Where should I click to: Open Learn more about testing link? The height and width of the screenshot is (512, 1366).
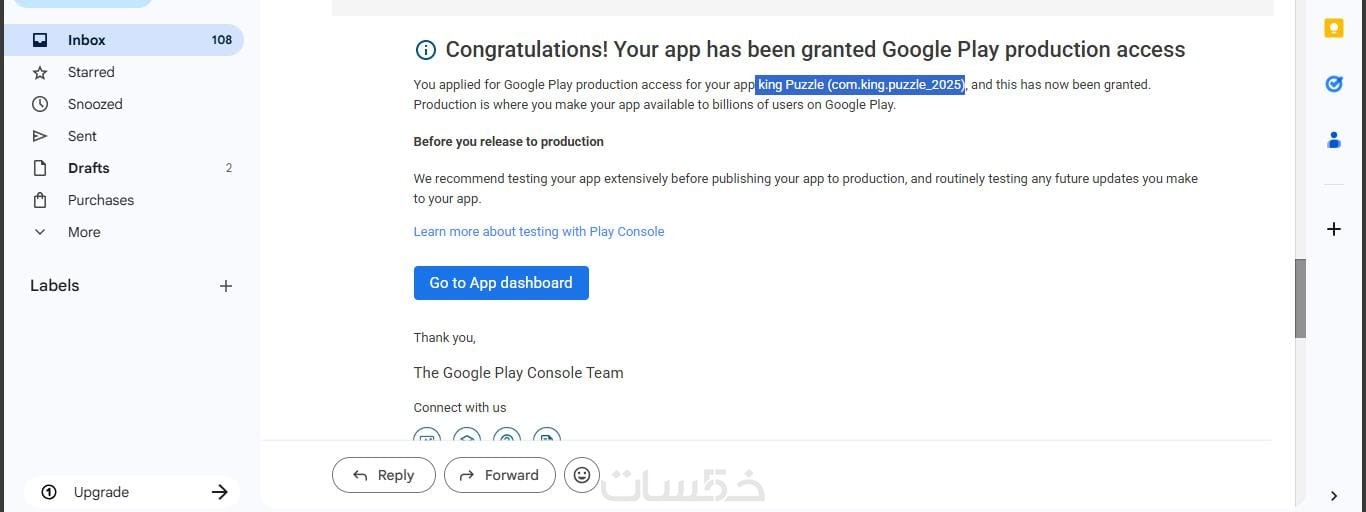point(539,231)
